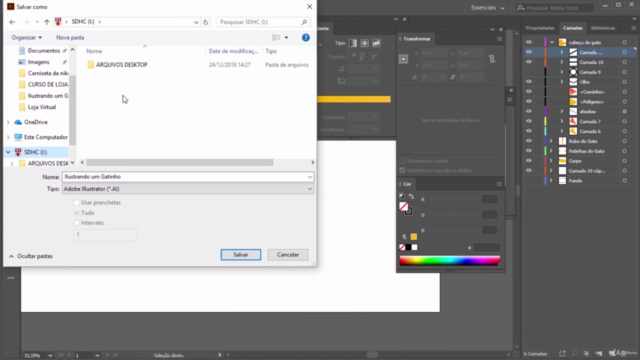The height and width of the screenshot is (360, 640).
Task: Open the Tipo file format dropdown
Action: (188, 189)
